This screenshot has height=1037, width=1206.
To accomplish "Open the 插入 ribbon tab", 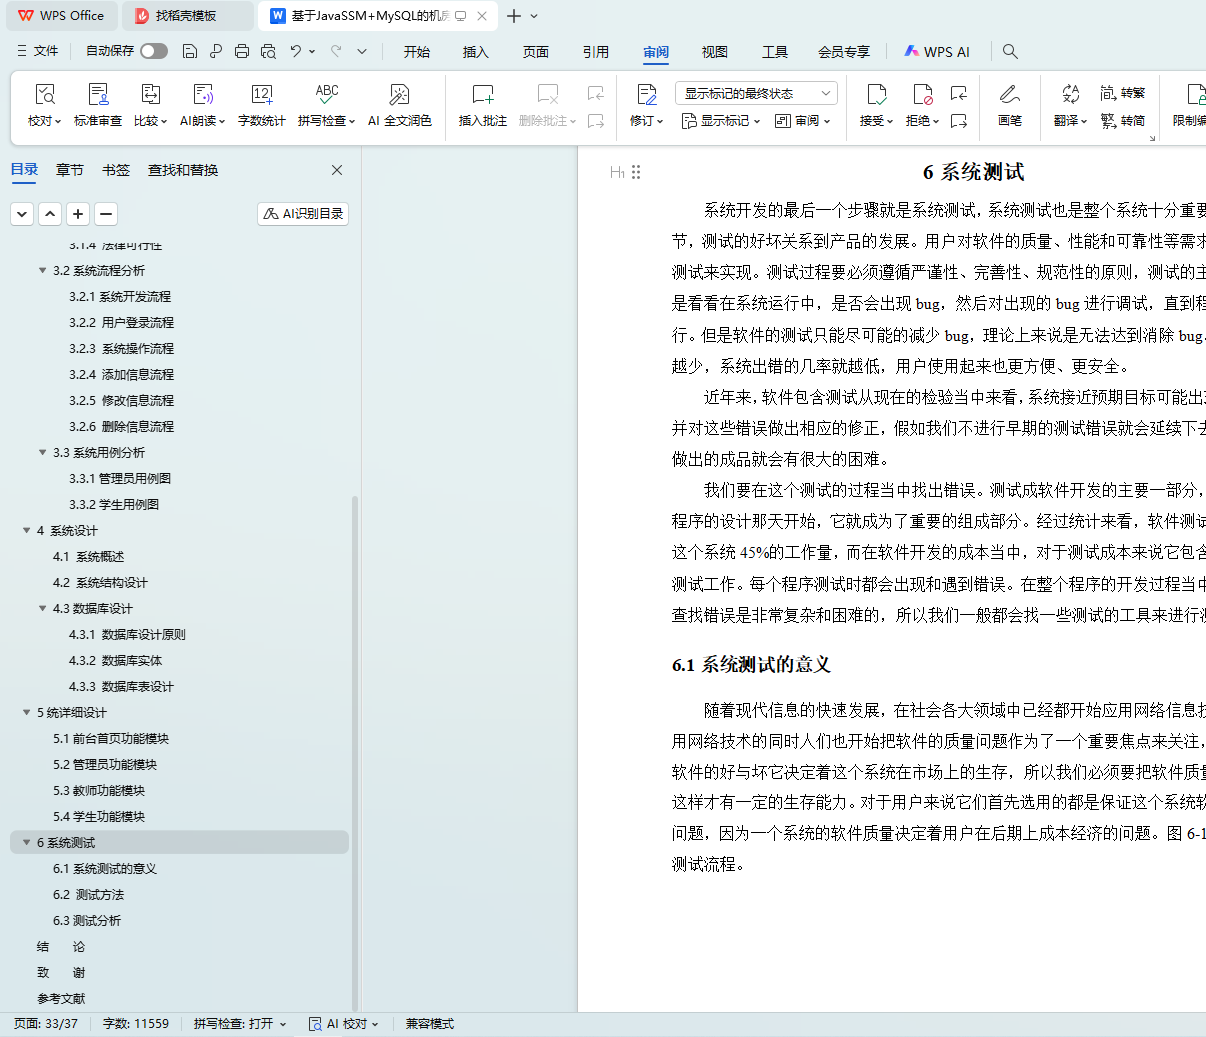I will pyautogui.click(x=476, y=52).
